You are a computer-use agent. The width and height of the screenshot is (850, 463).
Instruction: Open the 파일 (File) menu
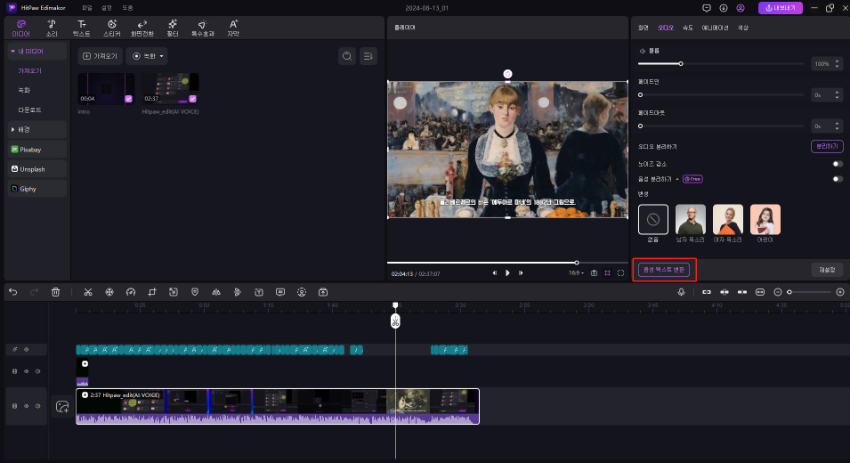coord(87,7)
